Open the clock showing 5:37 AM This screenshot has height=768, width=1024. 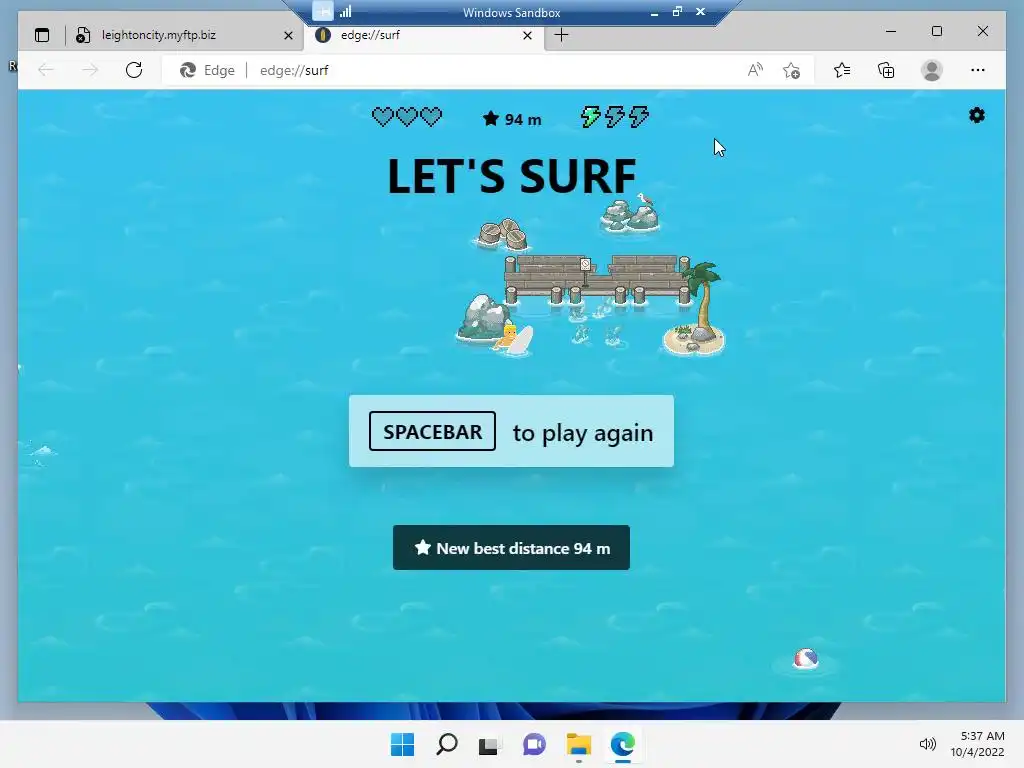point(977,744)
